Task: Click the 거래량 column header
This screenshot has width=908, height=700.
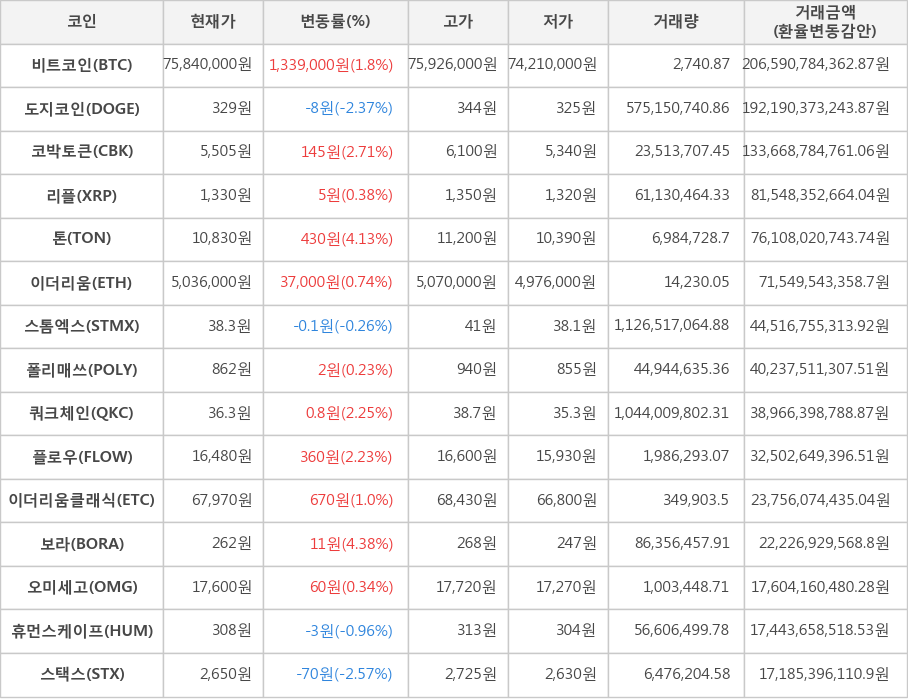Action: (676, 21)
